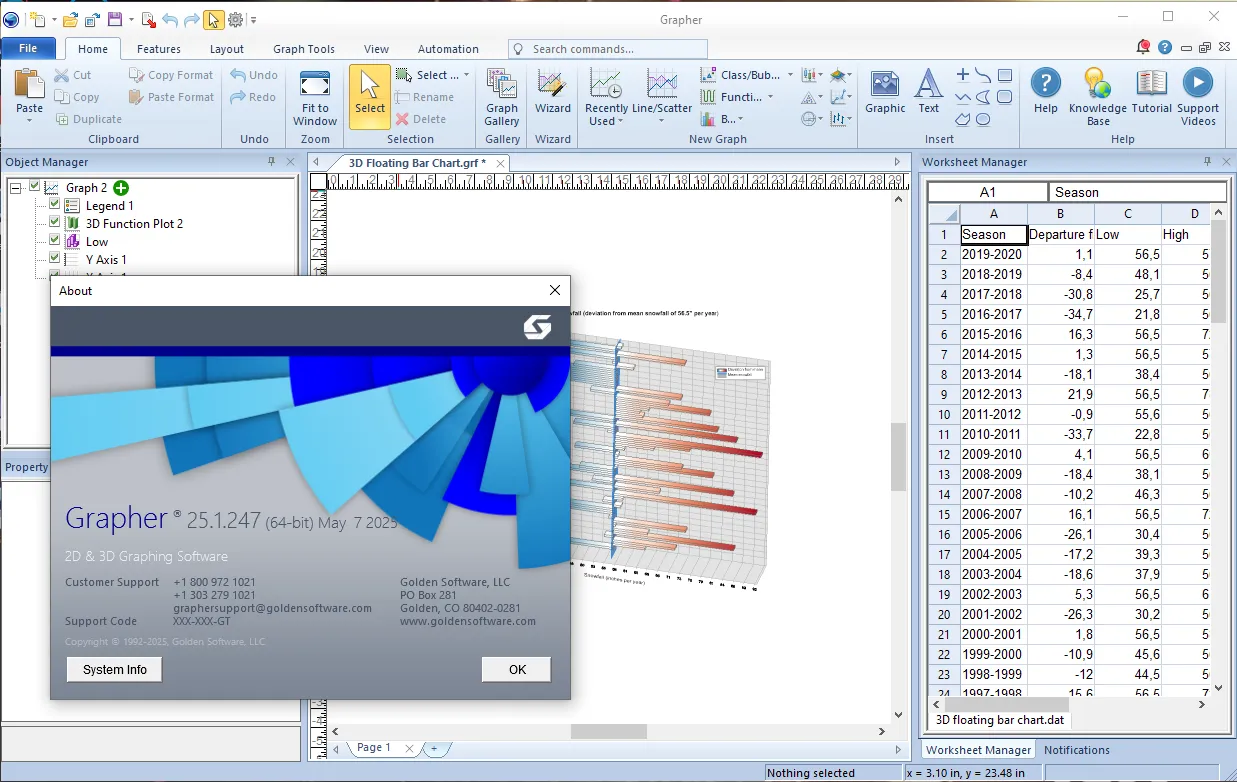Viewport: 1237px width, 782px height.
Task: Open the Graph Gallery
Action: 502,97
